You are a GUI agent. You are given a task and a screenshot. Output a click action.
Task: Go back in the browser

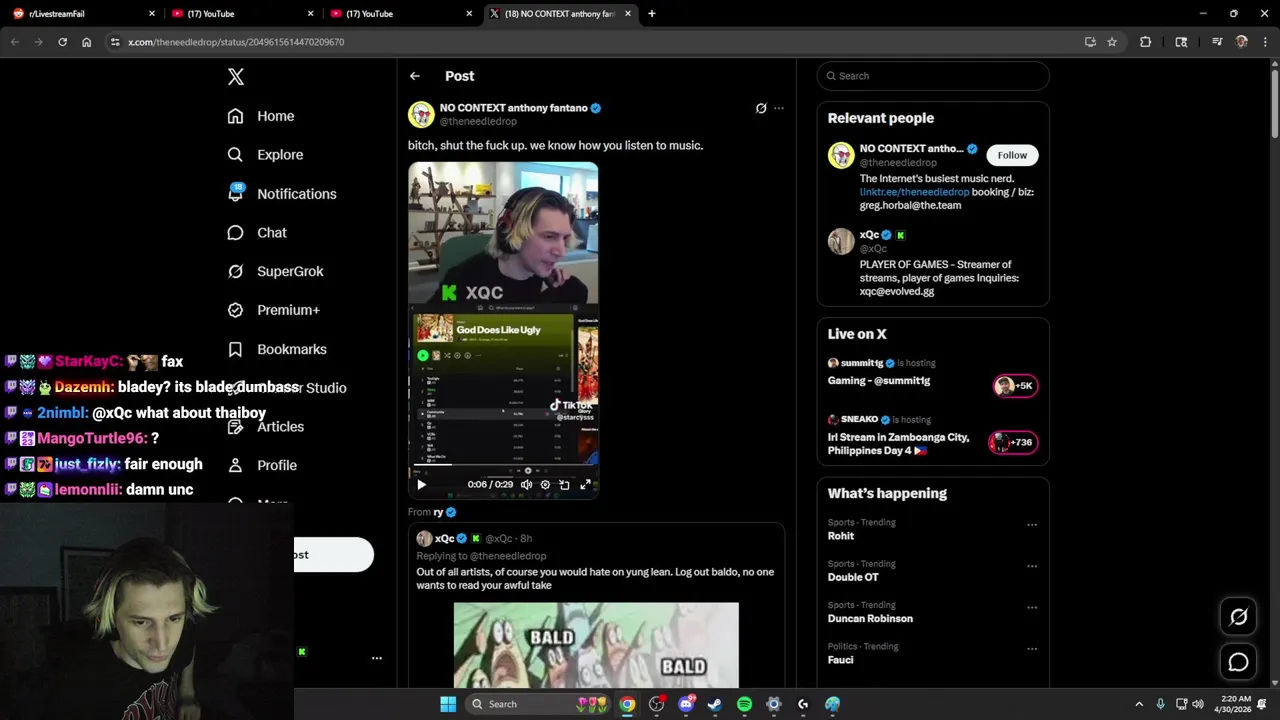click(14, 42)
